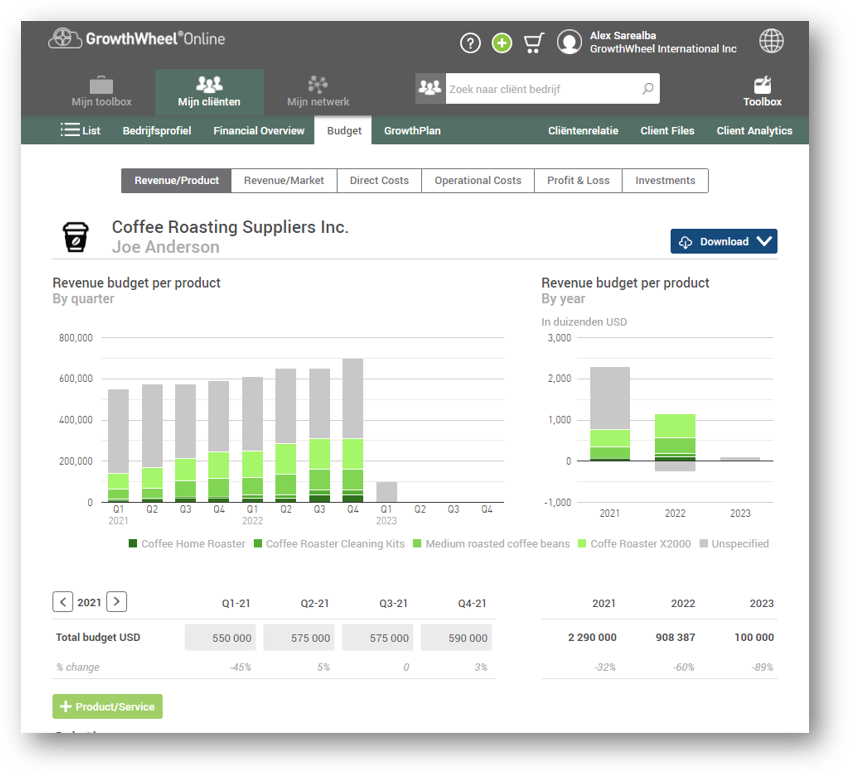
Task: Open Mijn netwerk network icon
Action: [318, 84]
